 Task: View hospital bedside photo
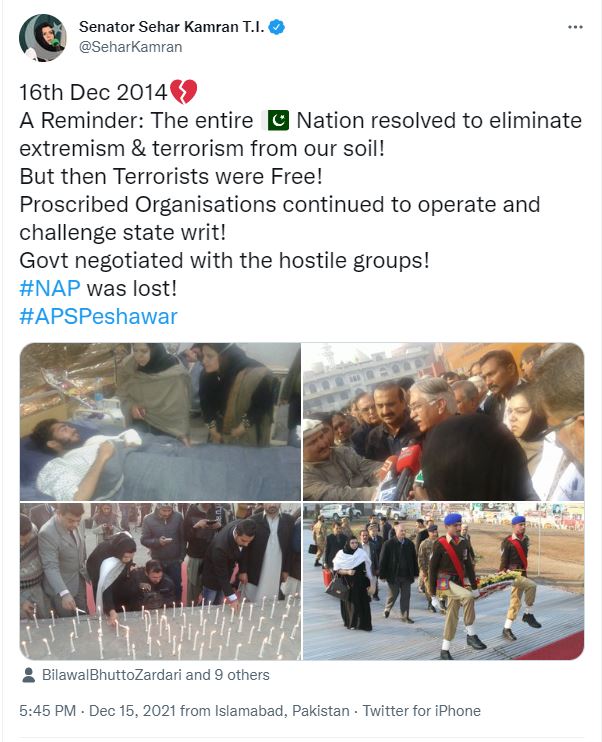160,422
